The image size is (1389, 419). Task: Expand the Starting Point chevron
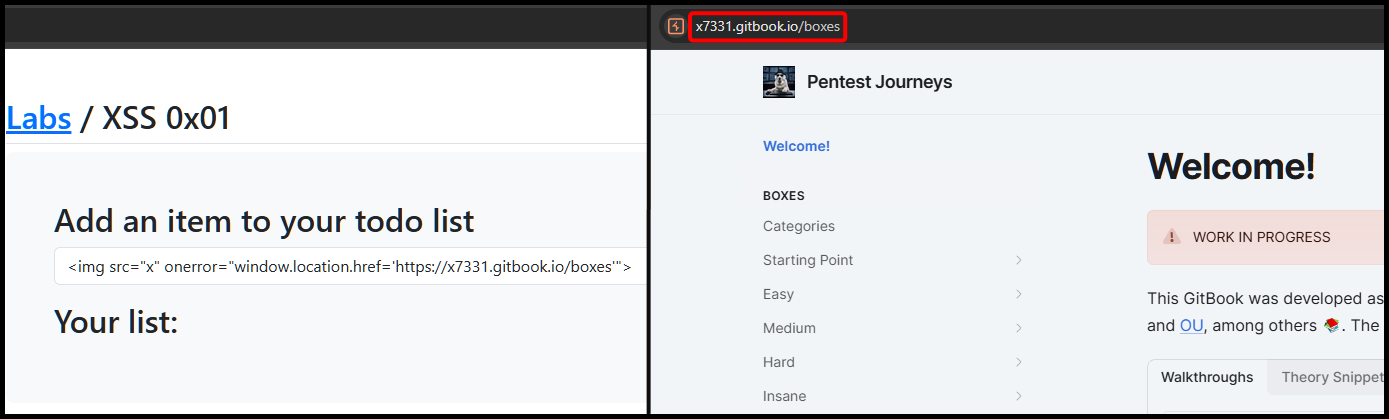click(1019, 260)
